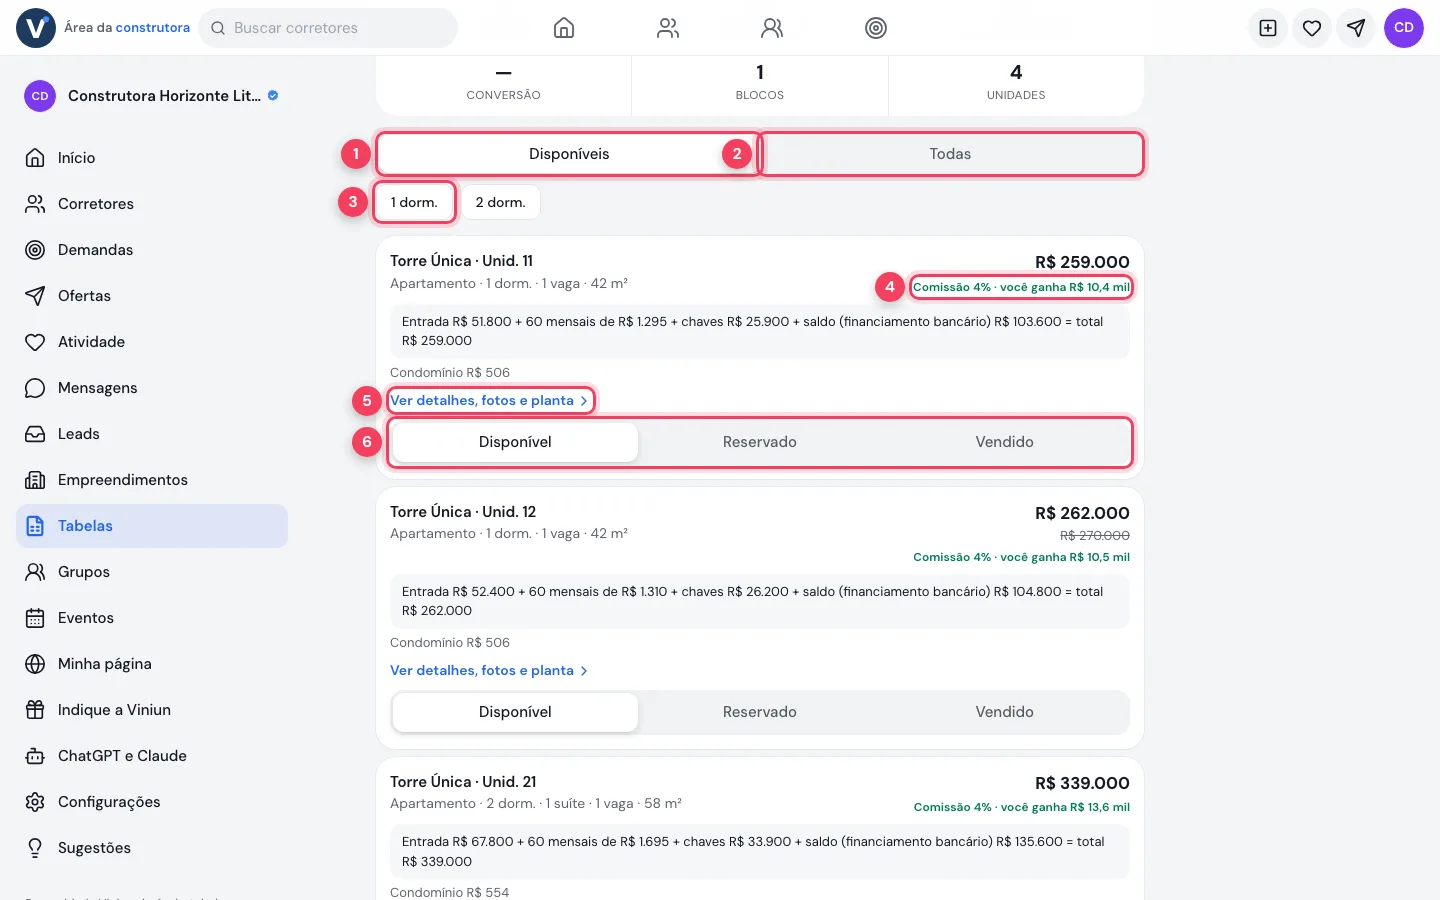Set Unid. 12 status to Reservado

(x=760, y=712)
